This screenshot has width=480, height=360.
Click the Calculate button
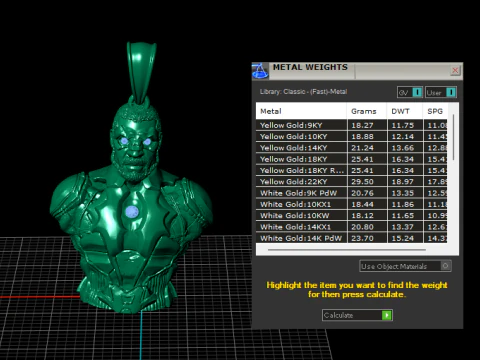pyautogui.click(x=357, y=315)
